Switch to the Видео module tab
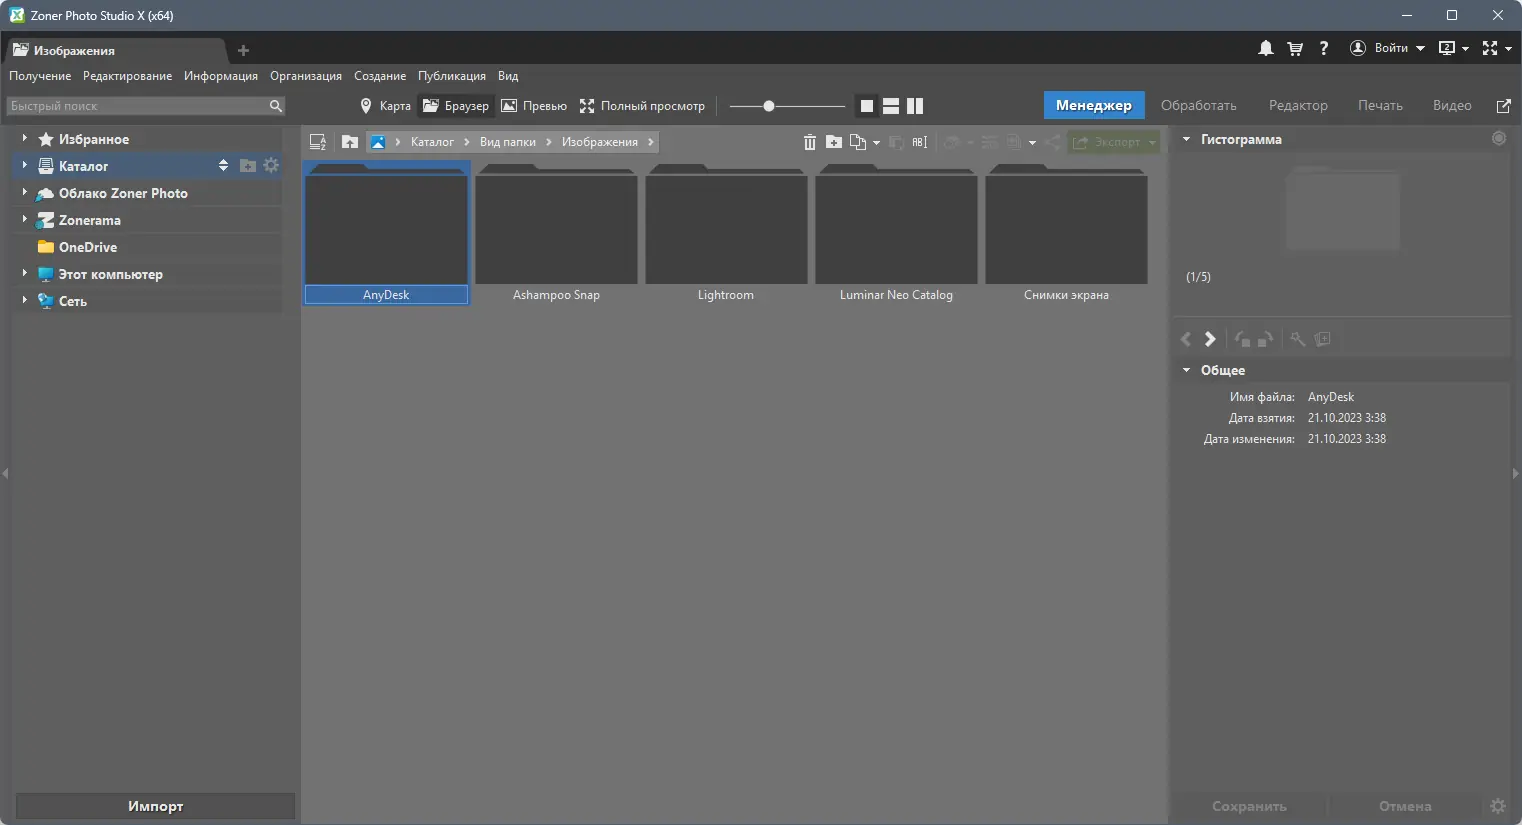 1452,105
